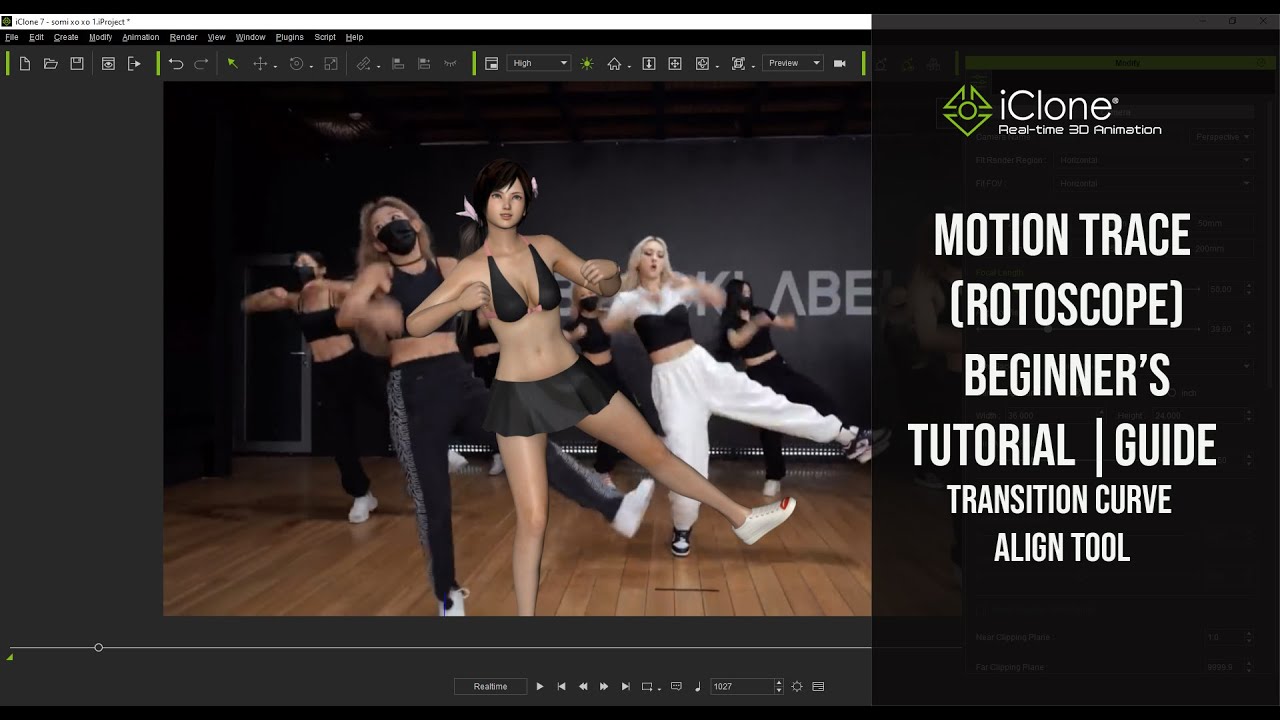Click the preview render eye icon

click(108, 63)
